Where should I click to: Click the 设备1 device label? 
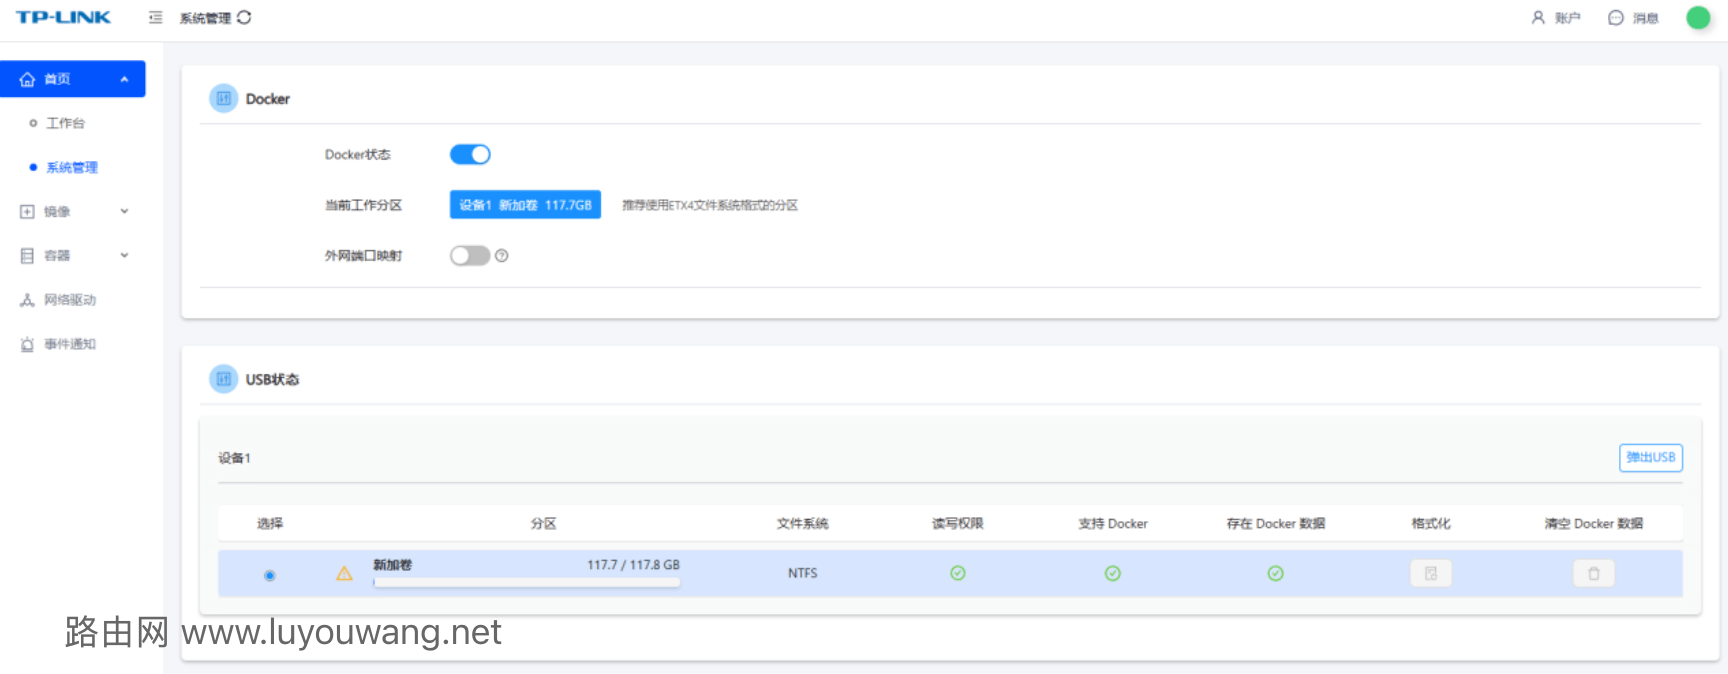click(x=235, y=458)
